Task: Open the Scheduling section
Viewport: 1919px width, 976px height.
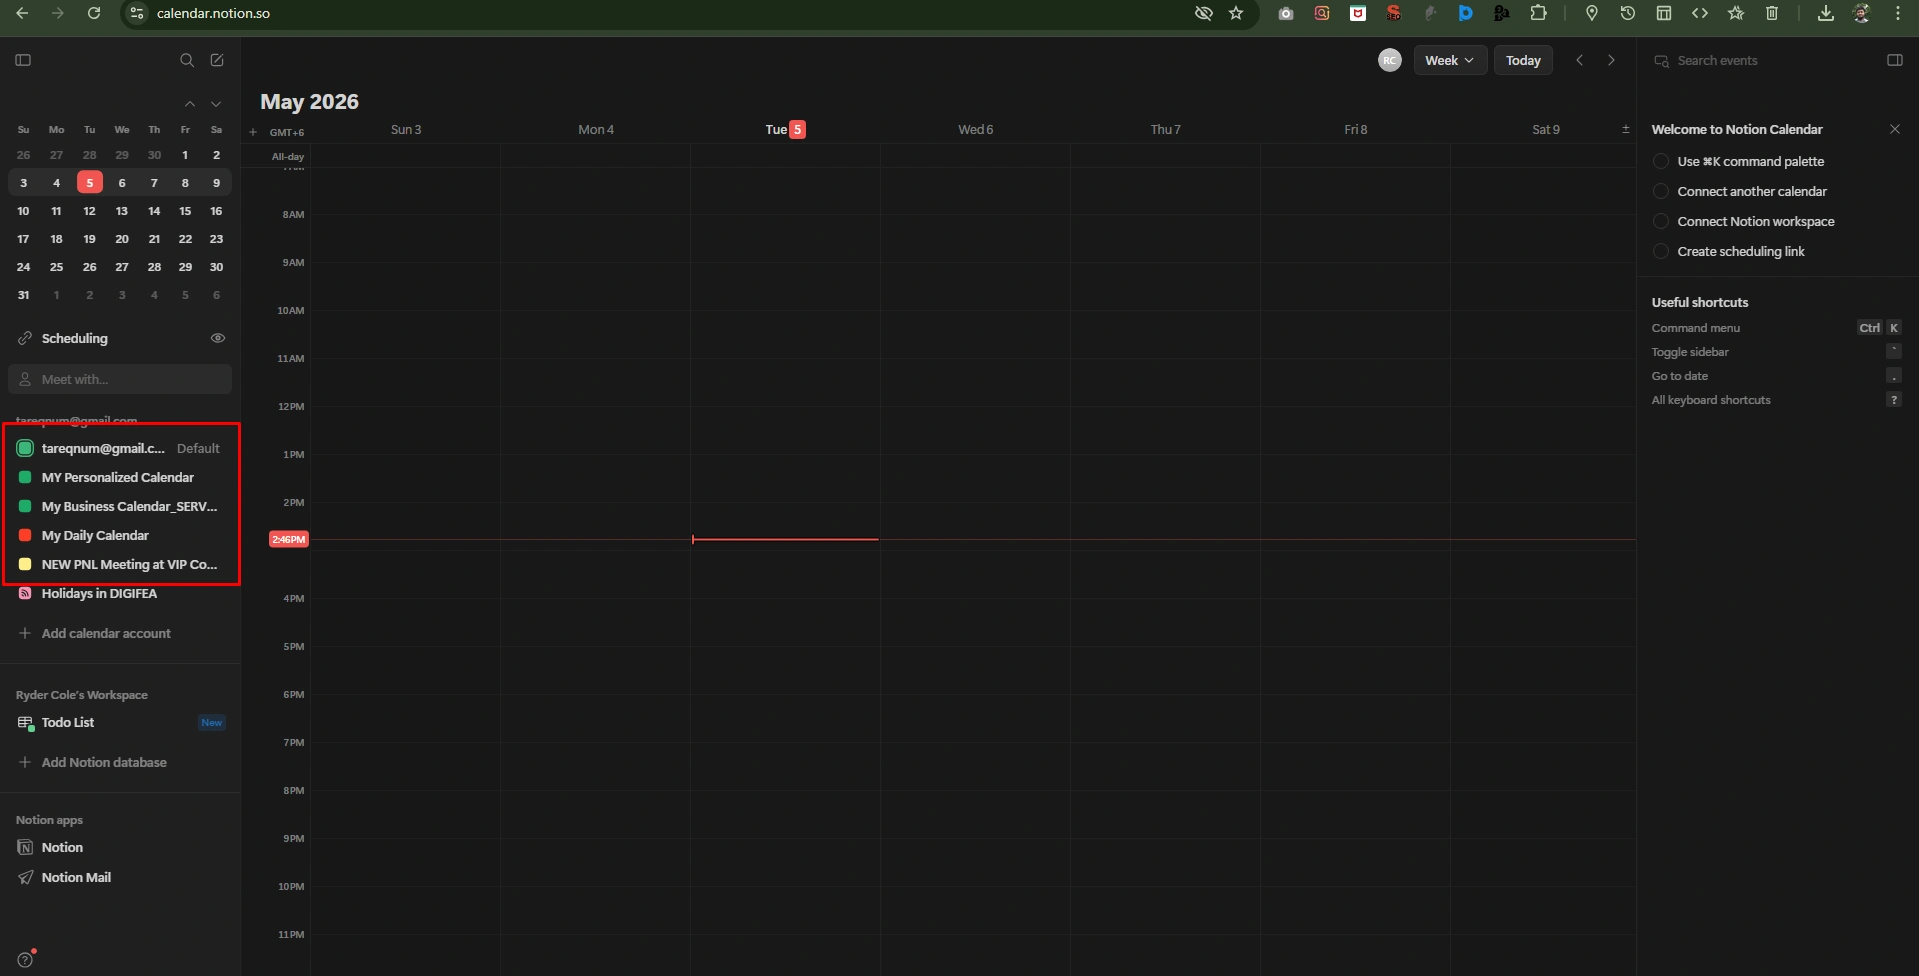Action: point(75,338)
